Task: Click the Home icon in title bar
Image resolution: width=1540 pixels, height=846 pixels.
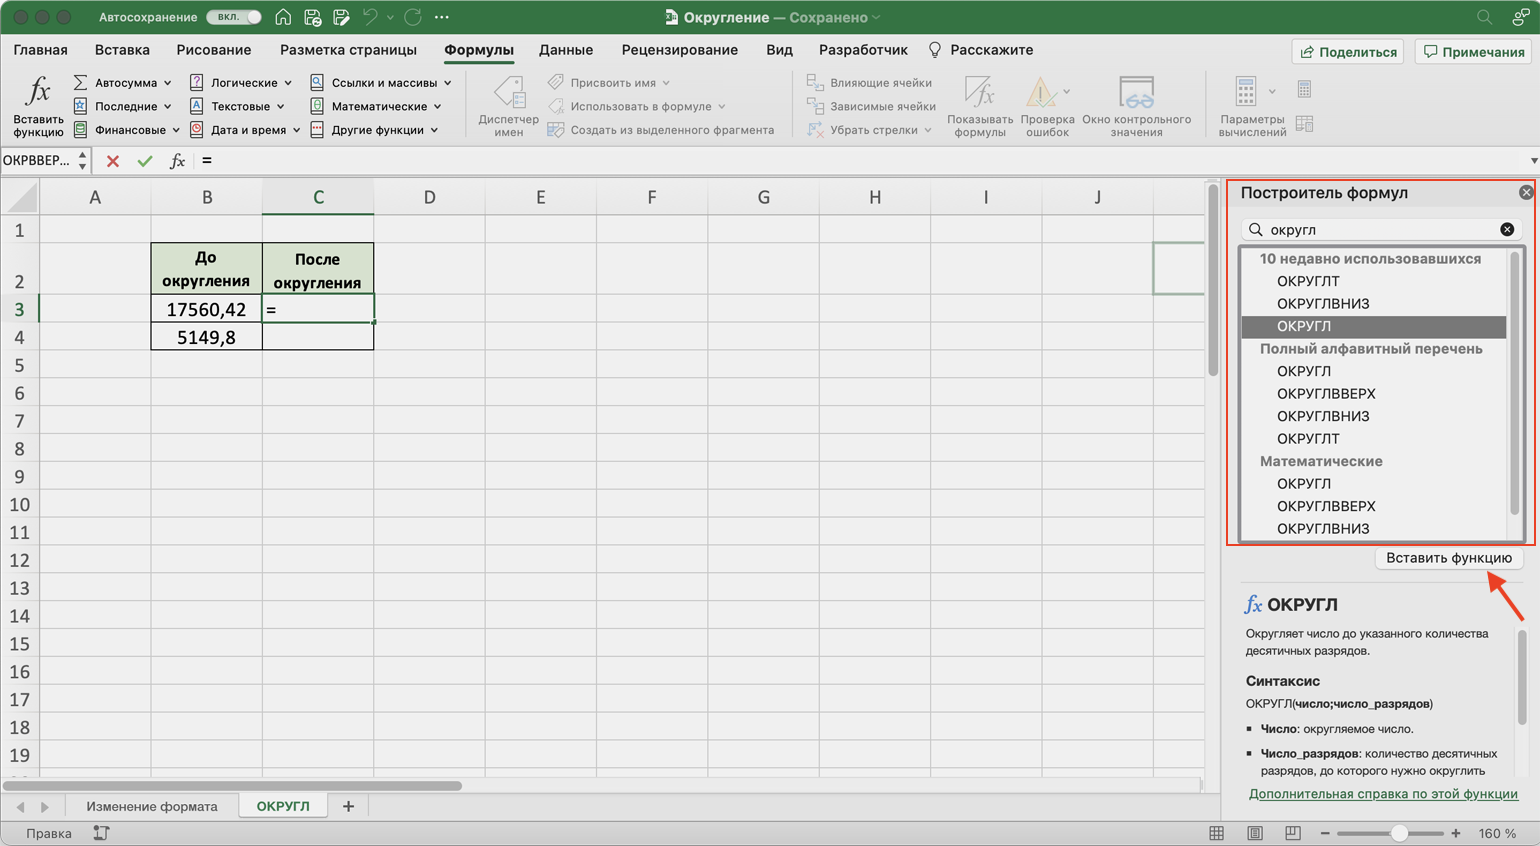Action: point(283,17)
